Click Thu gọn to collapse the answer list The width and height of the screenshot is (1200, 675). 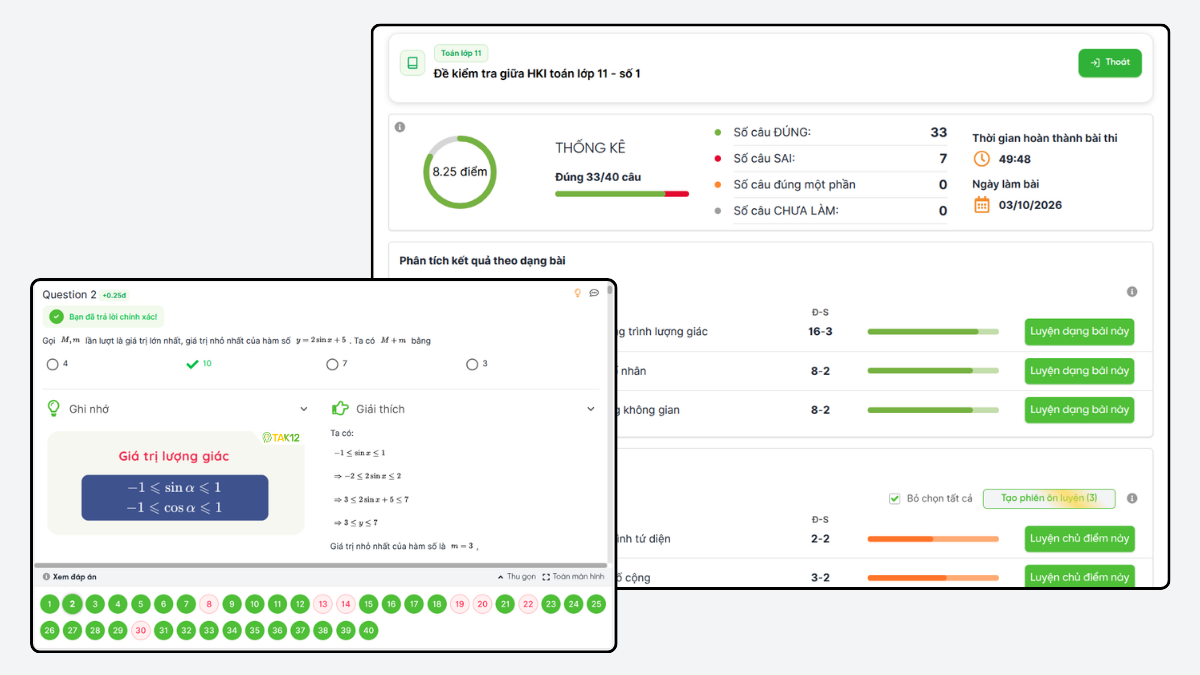pos(516,577)
